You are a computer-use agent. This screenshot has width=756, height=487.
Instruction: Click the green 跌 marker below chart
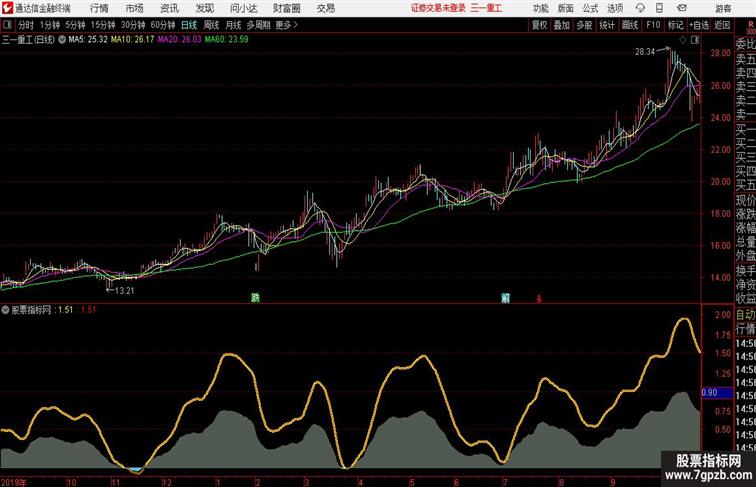[x=256, y=298]
